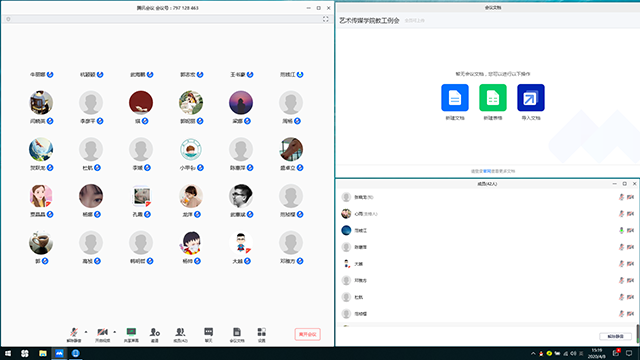Click the muted mic badge next to 杨娜 in the grid
The image size is (640, 360).
click(98, 214)
